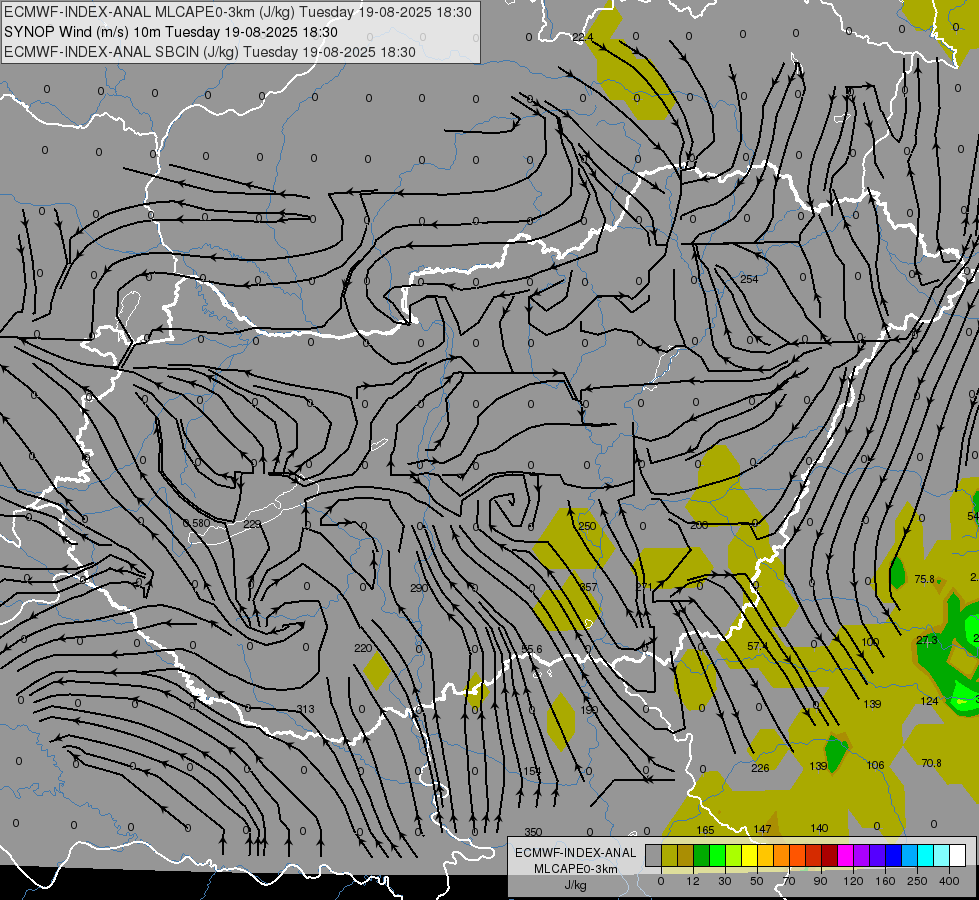Click the '57.4' map value
The width and height of the screenshot is (979, 900).
pos(757,646)
